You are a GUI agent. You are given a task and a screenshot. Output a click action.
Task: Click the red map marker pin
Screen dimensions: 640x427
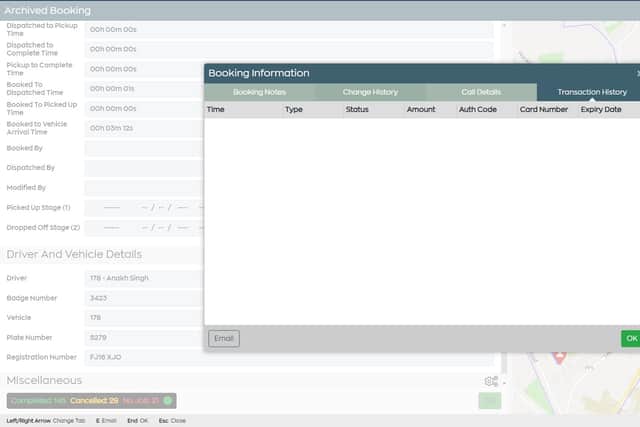(x=559, y=357)
